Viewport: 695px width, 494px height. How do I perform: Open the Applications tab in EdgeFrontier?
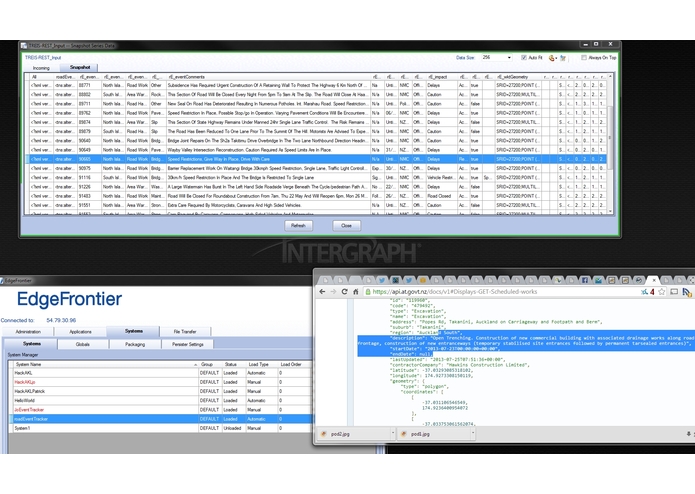pyautogui.click(x=80, y=331)
